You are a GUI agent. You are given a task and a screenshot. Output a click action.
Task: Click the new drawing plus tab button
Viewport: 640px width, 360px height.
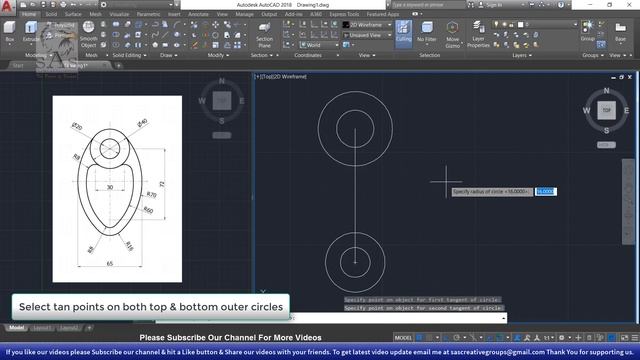[x=118, y=65]
